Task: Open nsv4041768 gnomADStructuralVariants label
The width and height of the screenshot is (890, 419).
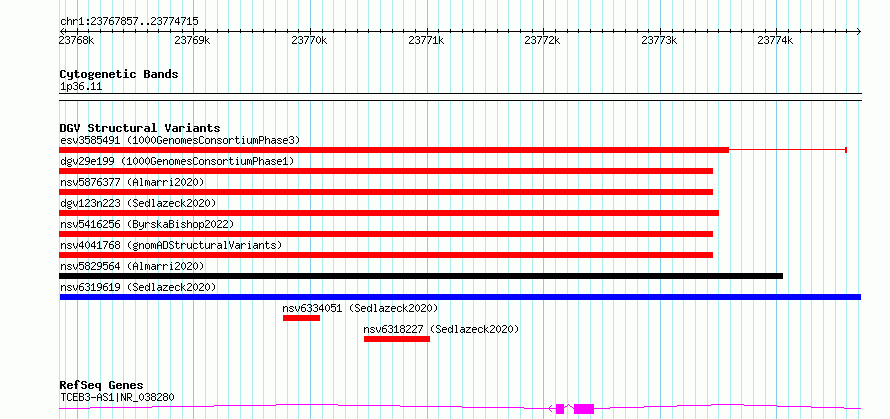Action: click(x=171, y=245)
